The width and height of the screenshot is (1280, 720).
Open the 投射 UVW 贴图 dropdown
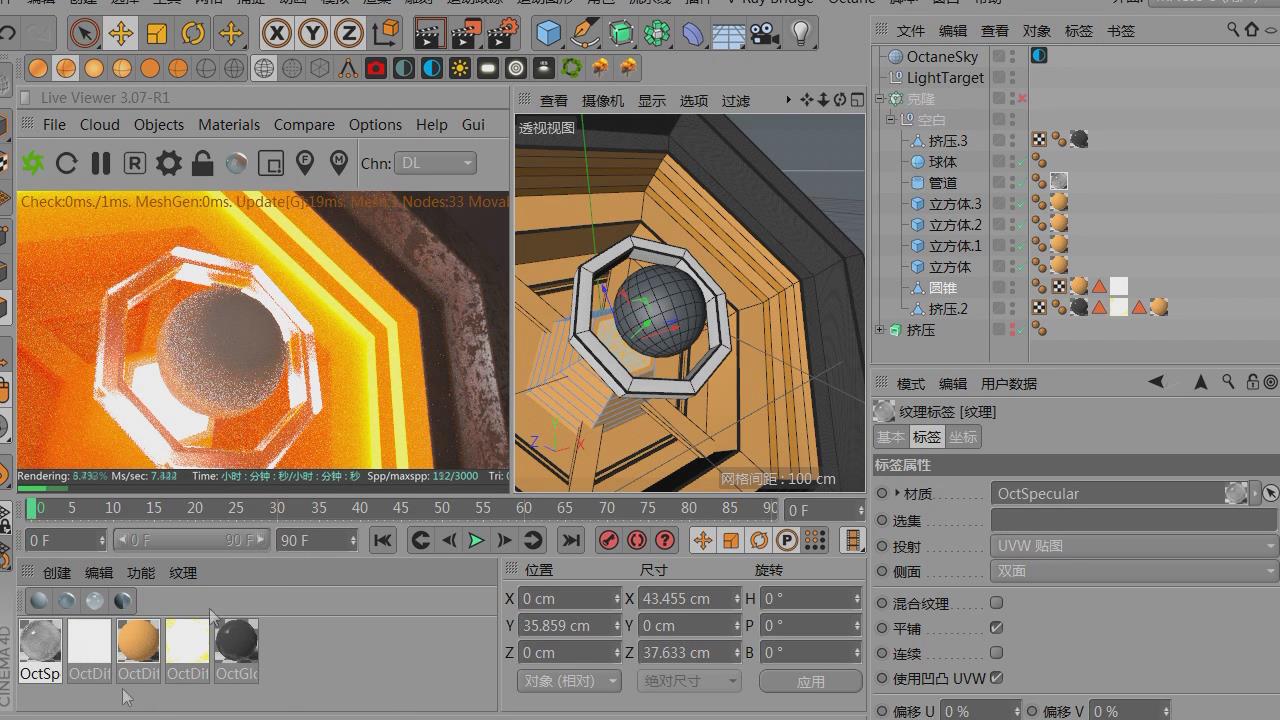coord(1135,546)
